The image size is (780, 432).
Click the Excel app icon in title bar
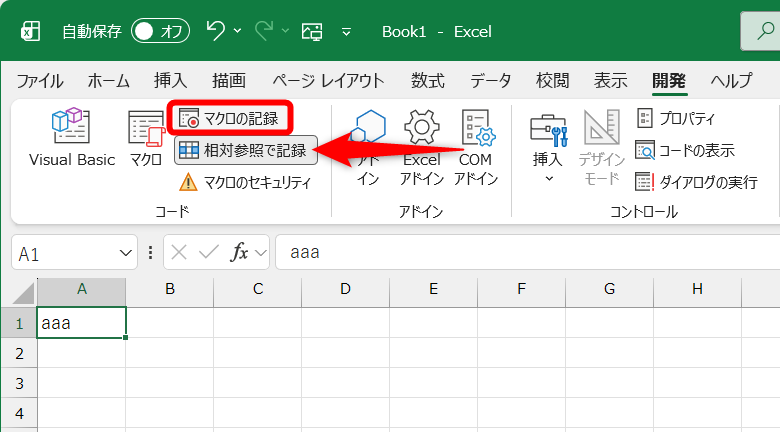click(x=30, y=31)
